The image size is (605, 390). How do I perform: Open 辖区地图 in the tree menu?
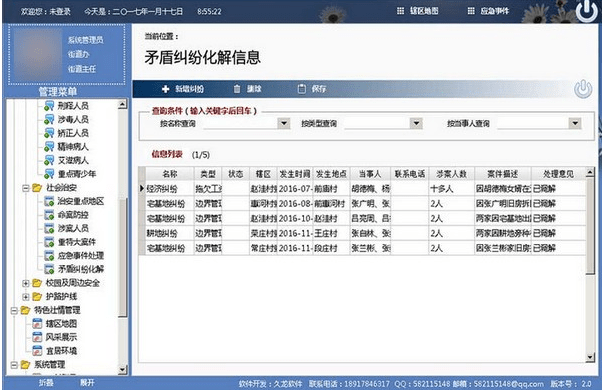click(61, 324)
